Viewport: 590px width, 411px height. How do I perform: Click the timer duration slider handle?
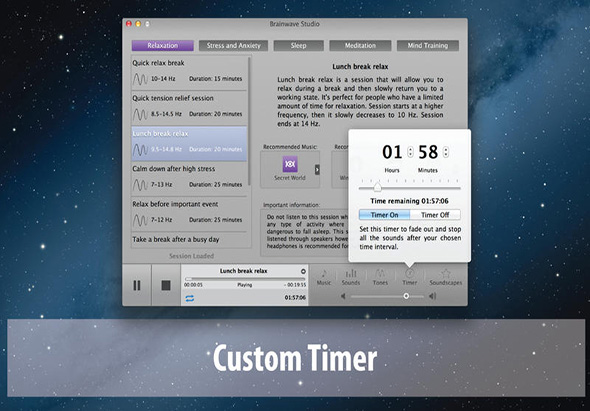click(377, 187)
